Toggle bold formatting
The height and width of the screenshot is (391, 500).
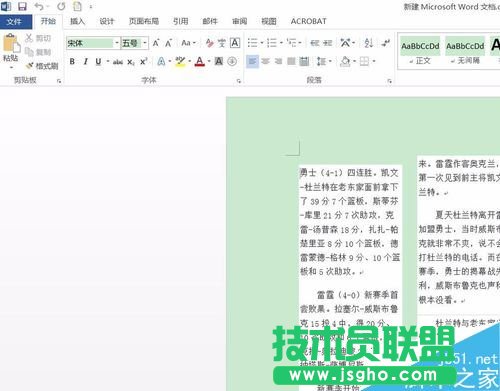click(72, 62)
